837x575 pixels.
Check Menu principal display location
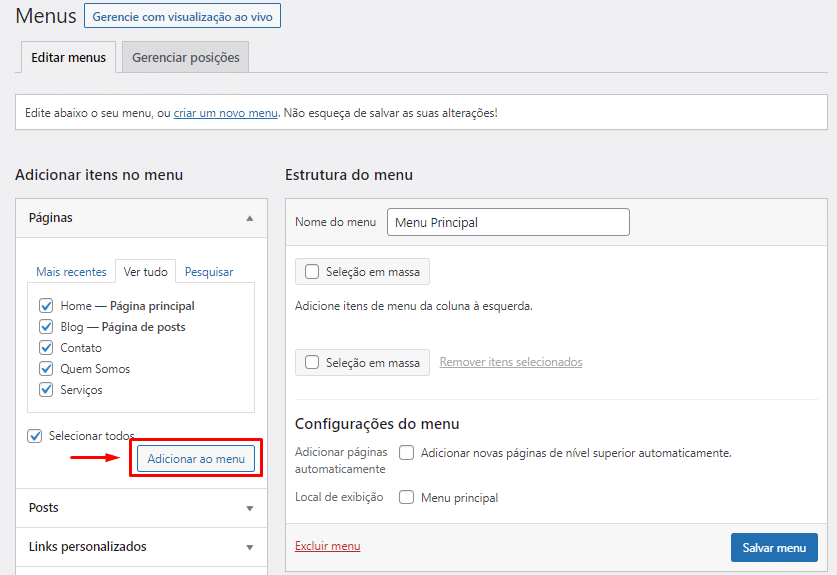(407, 497)
